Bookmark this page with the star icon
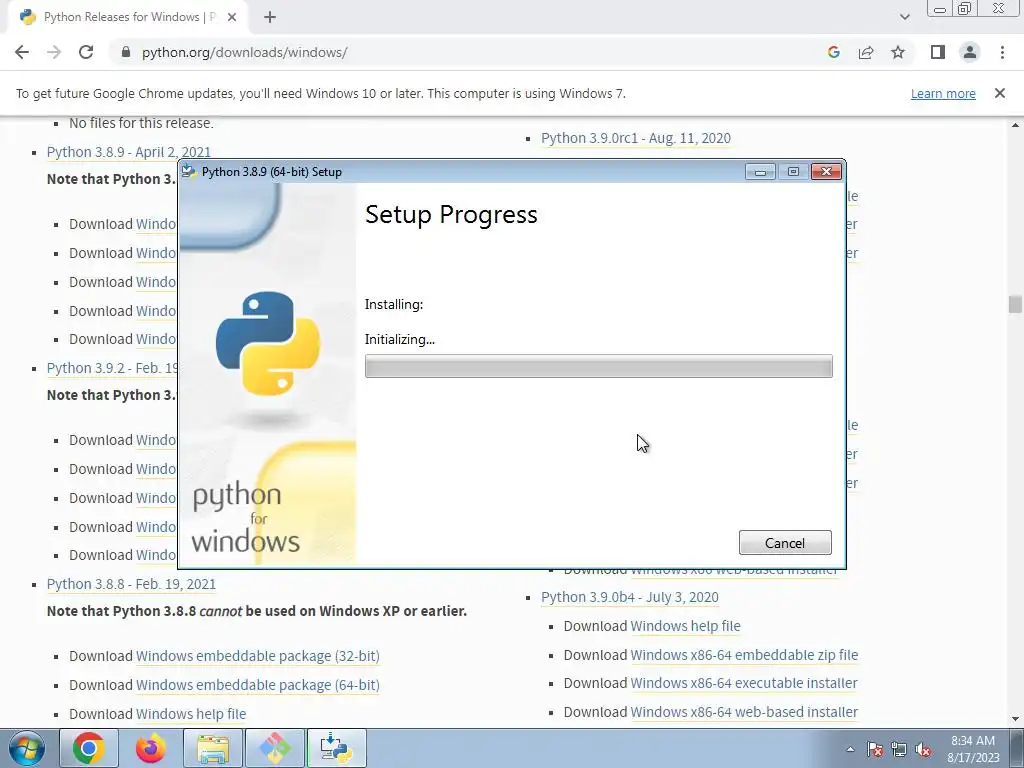 click(898, 52)
